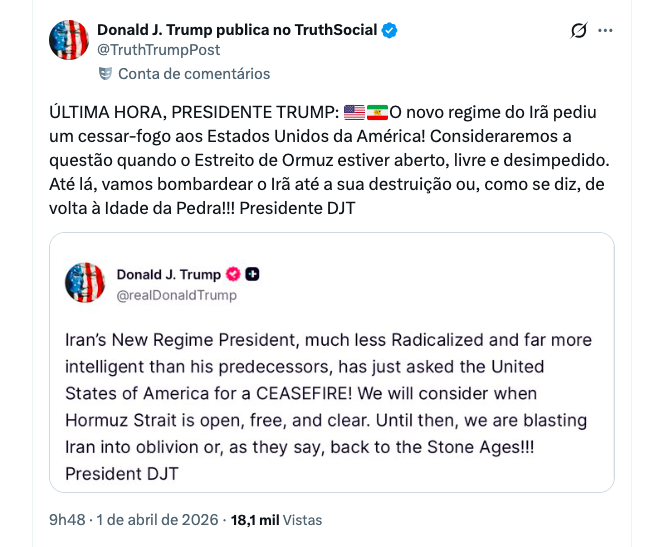Open the realDonaldTrump avatar in quoted post
Screen dimensions: 659x547
(85, 283)
